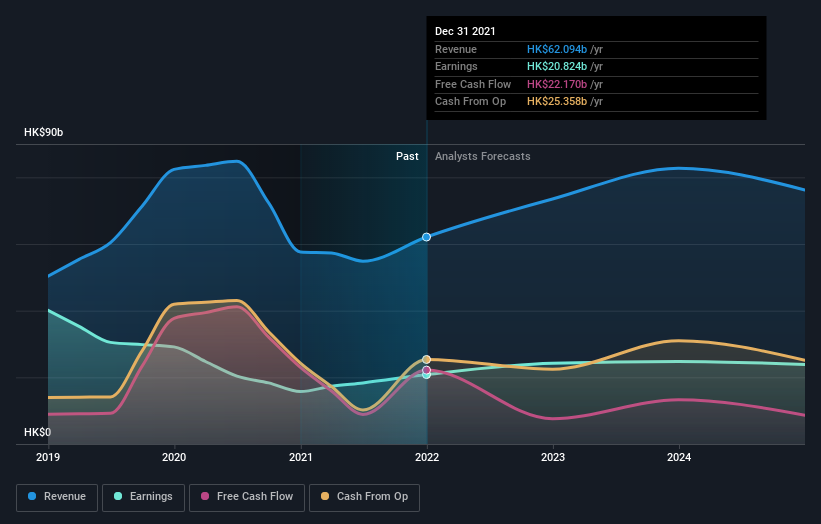This screenshot has width=821, height=524.
Task: Click the 2024 x-axis label
Action: [679, 457]
